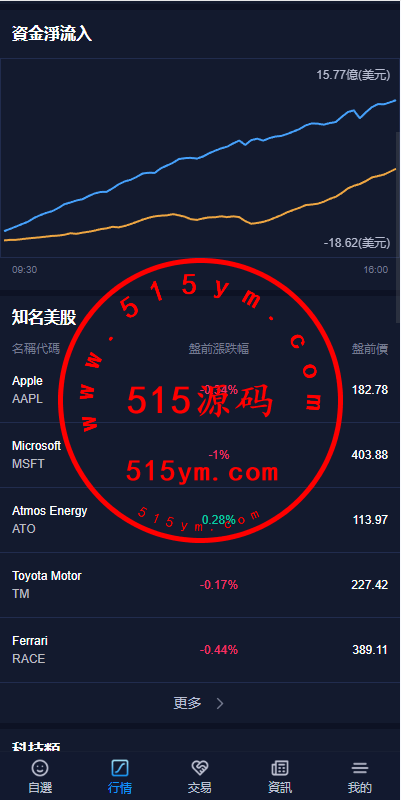Select the 行情 chart icon
The image size is (401, 800).
120,768
